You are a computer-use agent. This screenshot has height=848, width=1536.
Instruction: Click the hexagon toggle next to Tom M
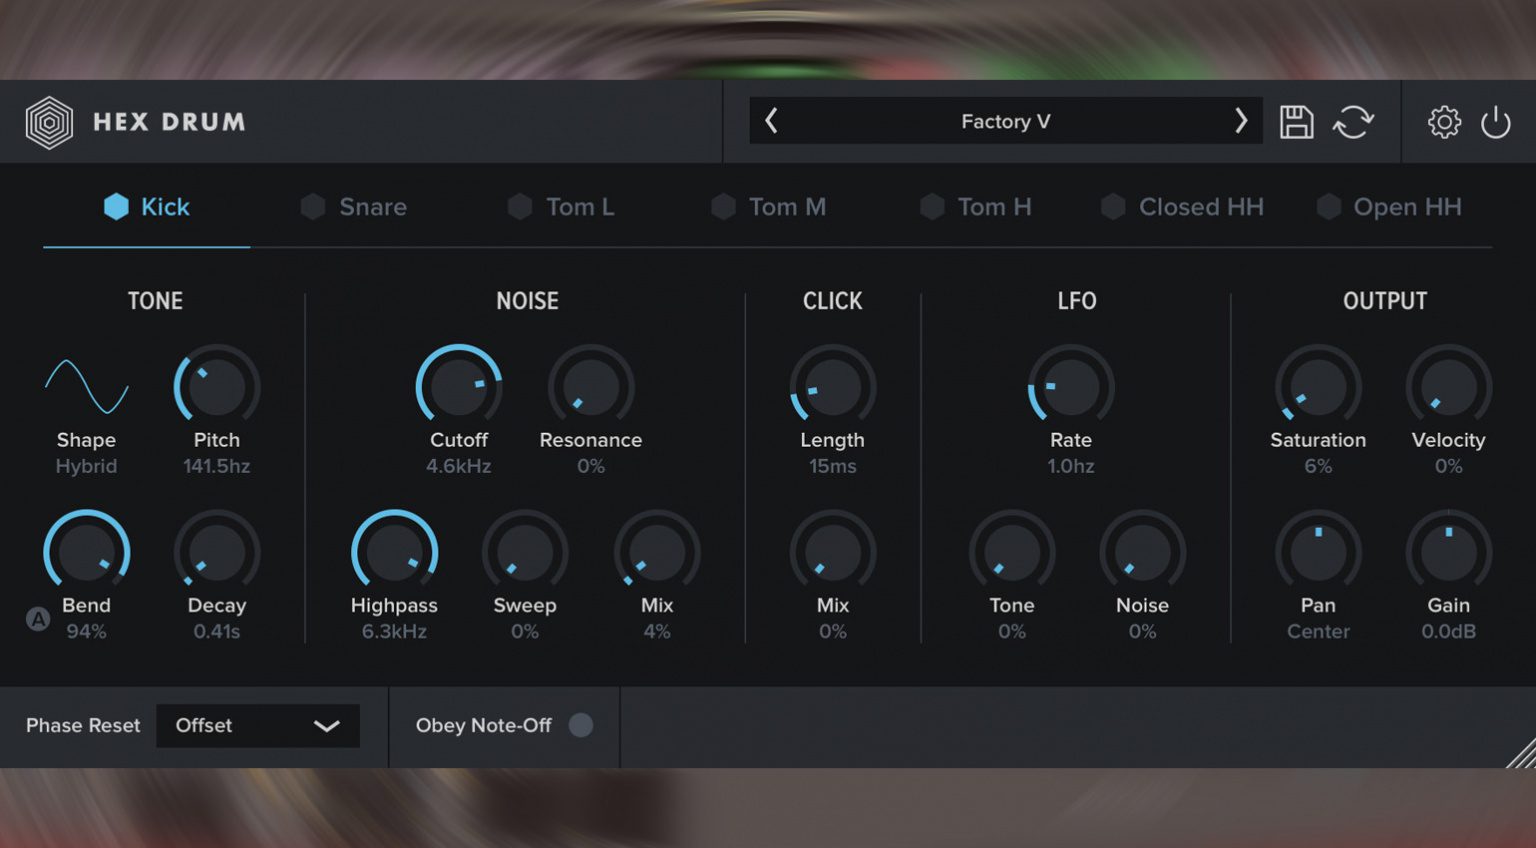pyautogui.click(x=724, y=207)
